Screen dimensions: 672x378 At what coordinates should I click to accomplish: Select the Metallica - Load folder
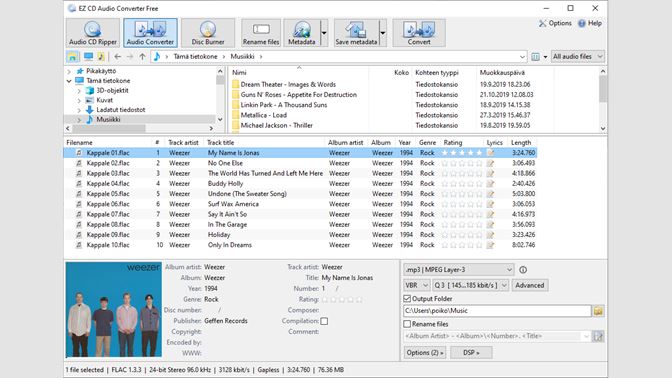coord(264,115)
